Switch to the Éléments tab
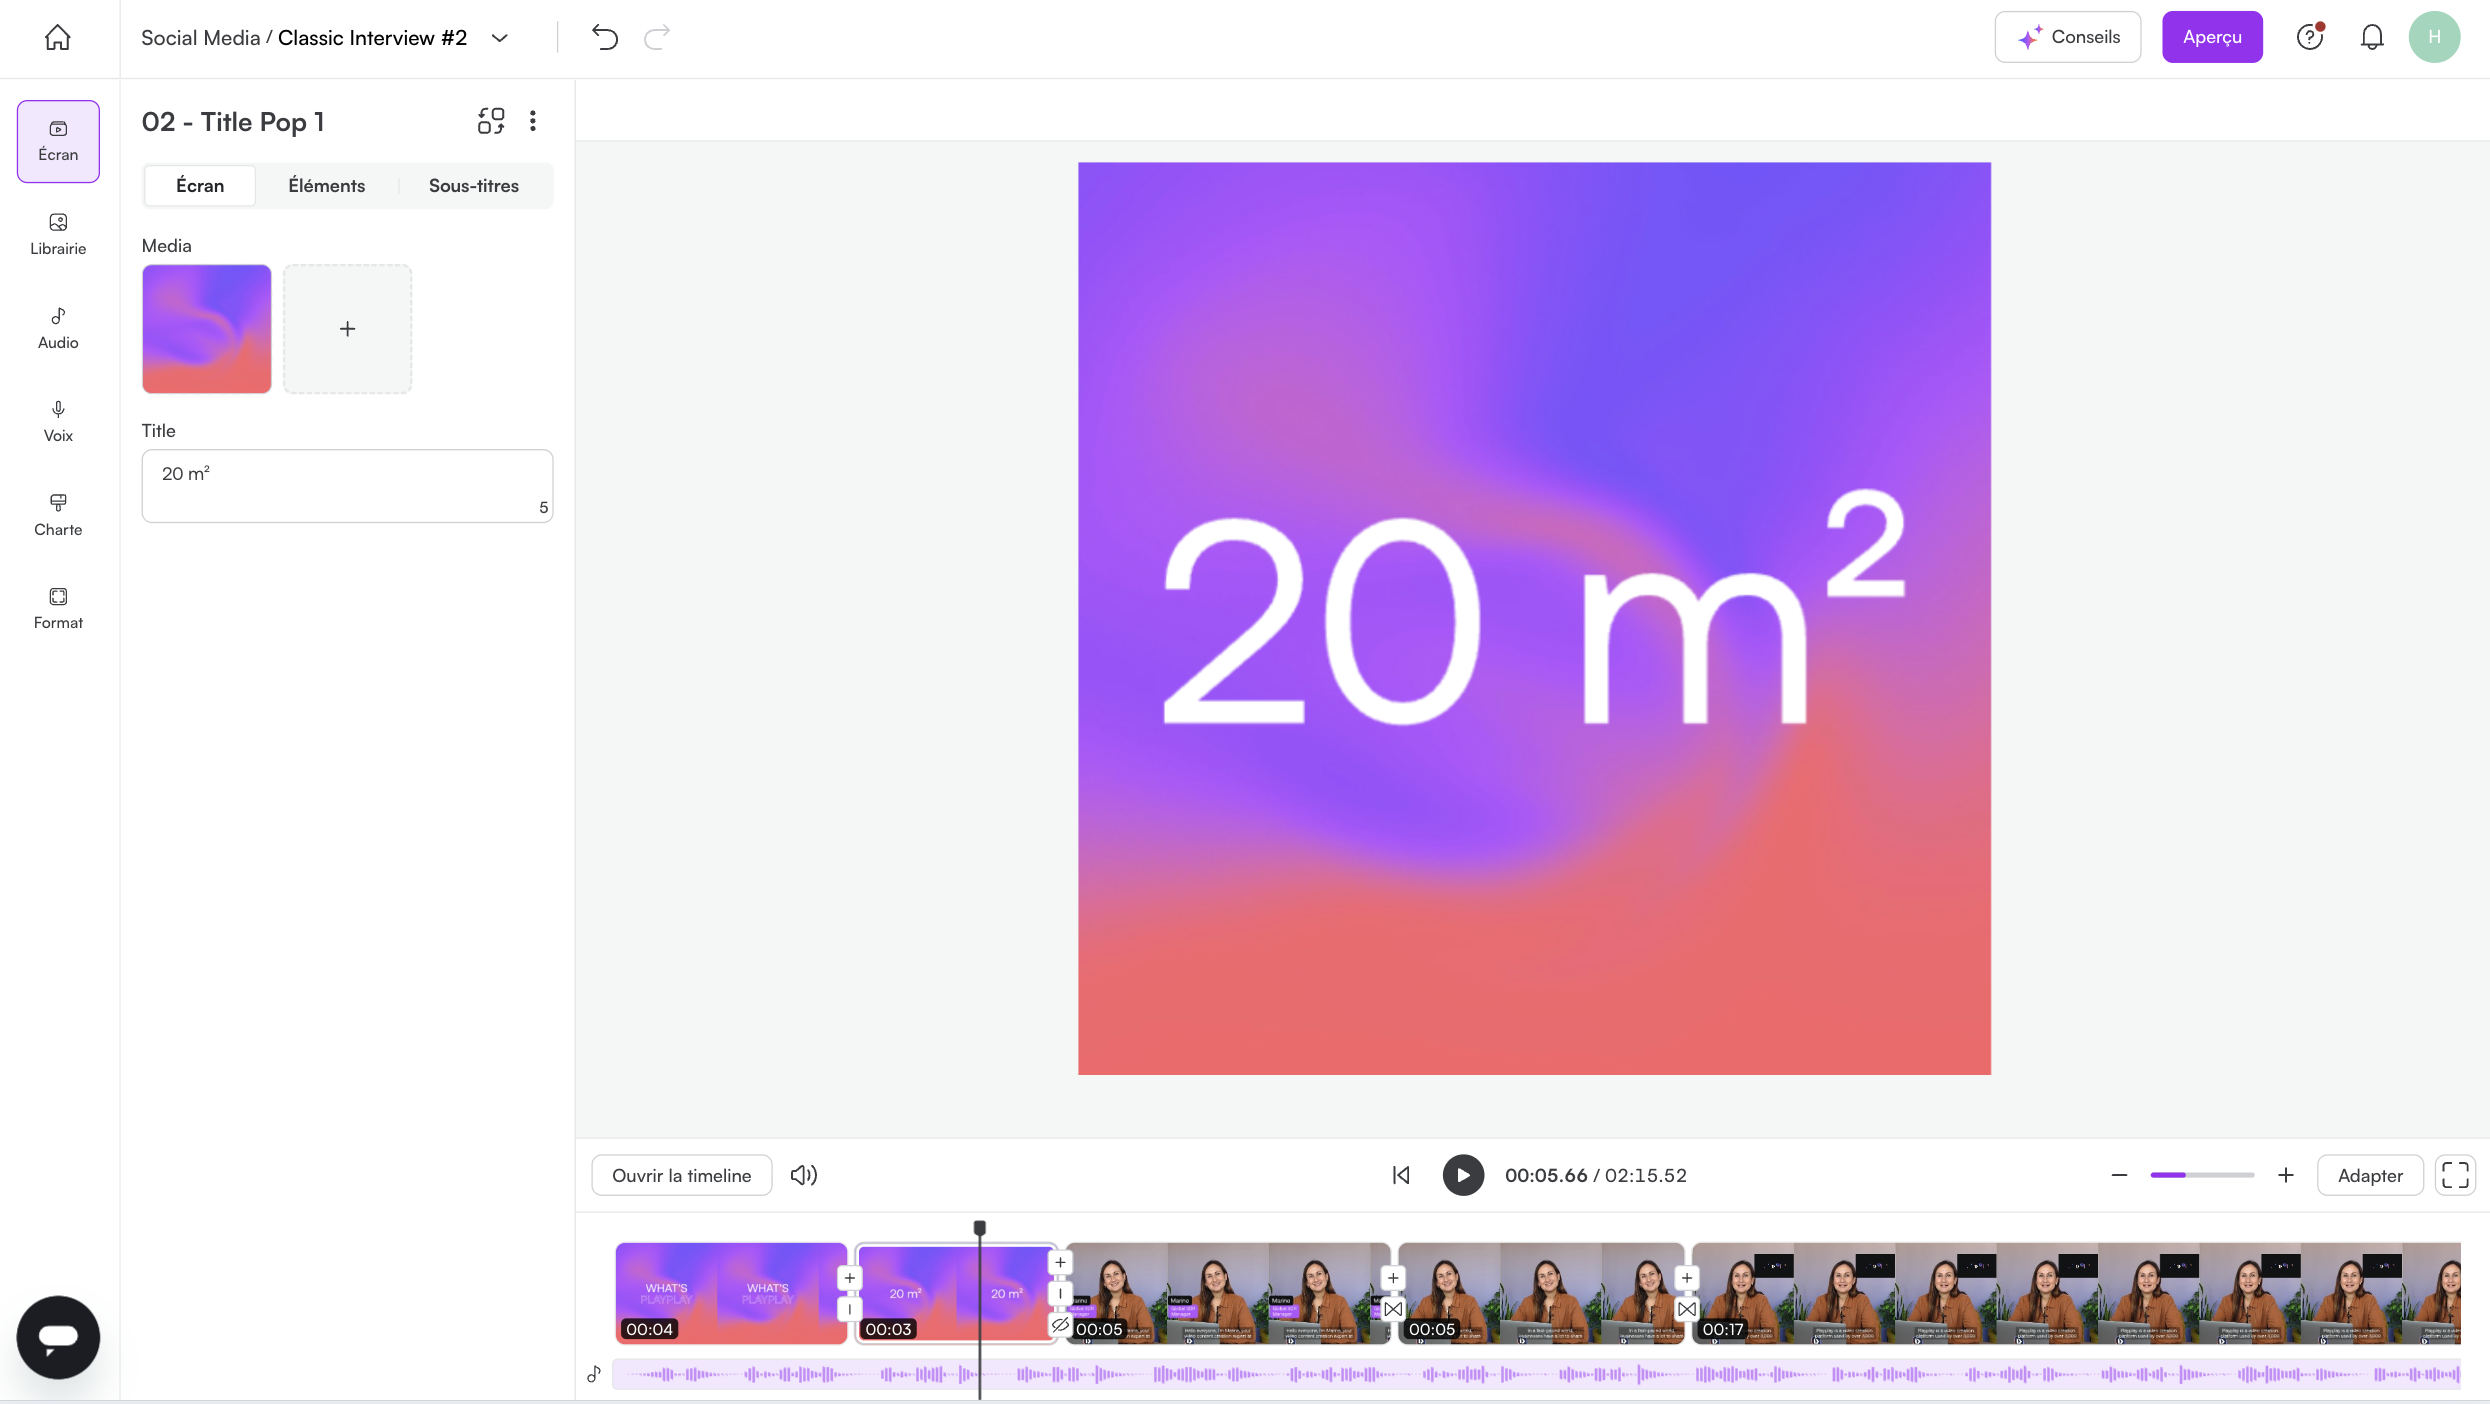 click(327, 186)
